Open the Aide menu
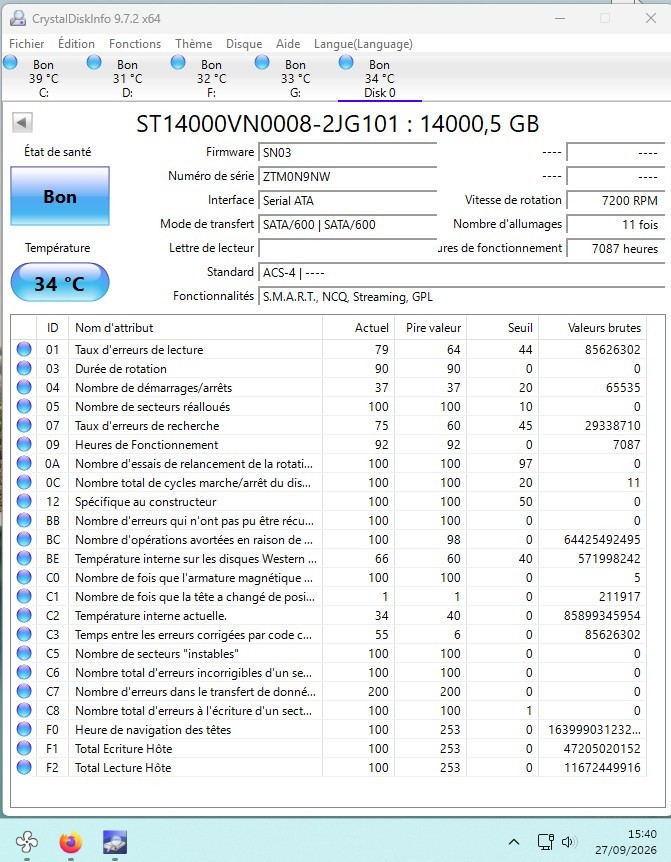 point(288,43)
